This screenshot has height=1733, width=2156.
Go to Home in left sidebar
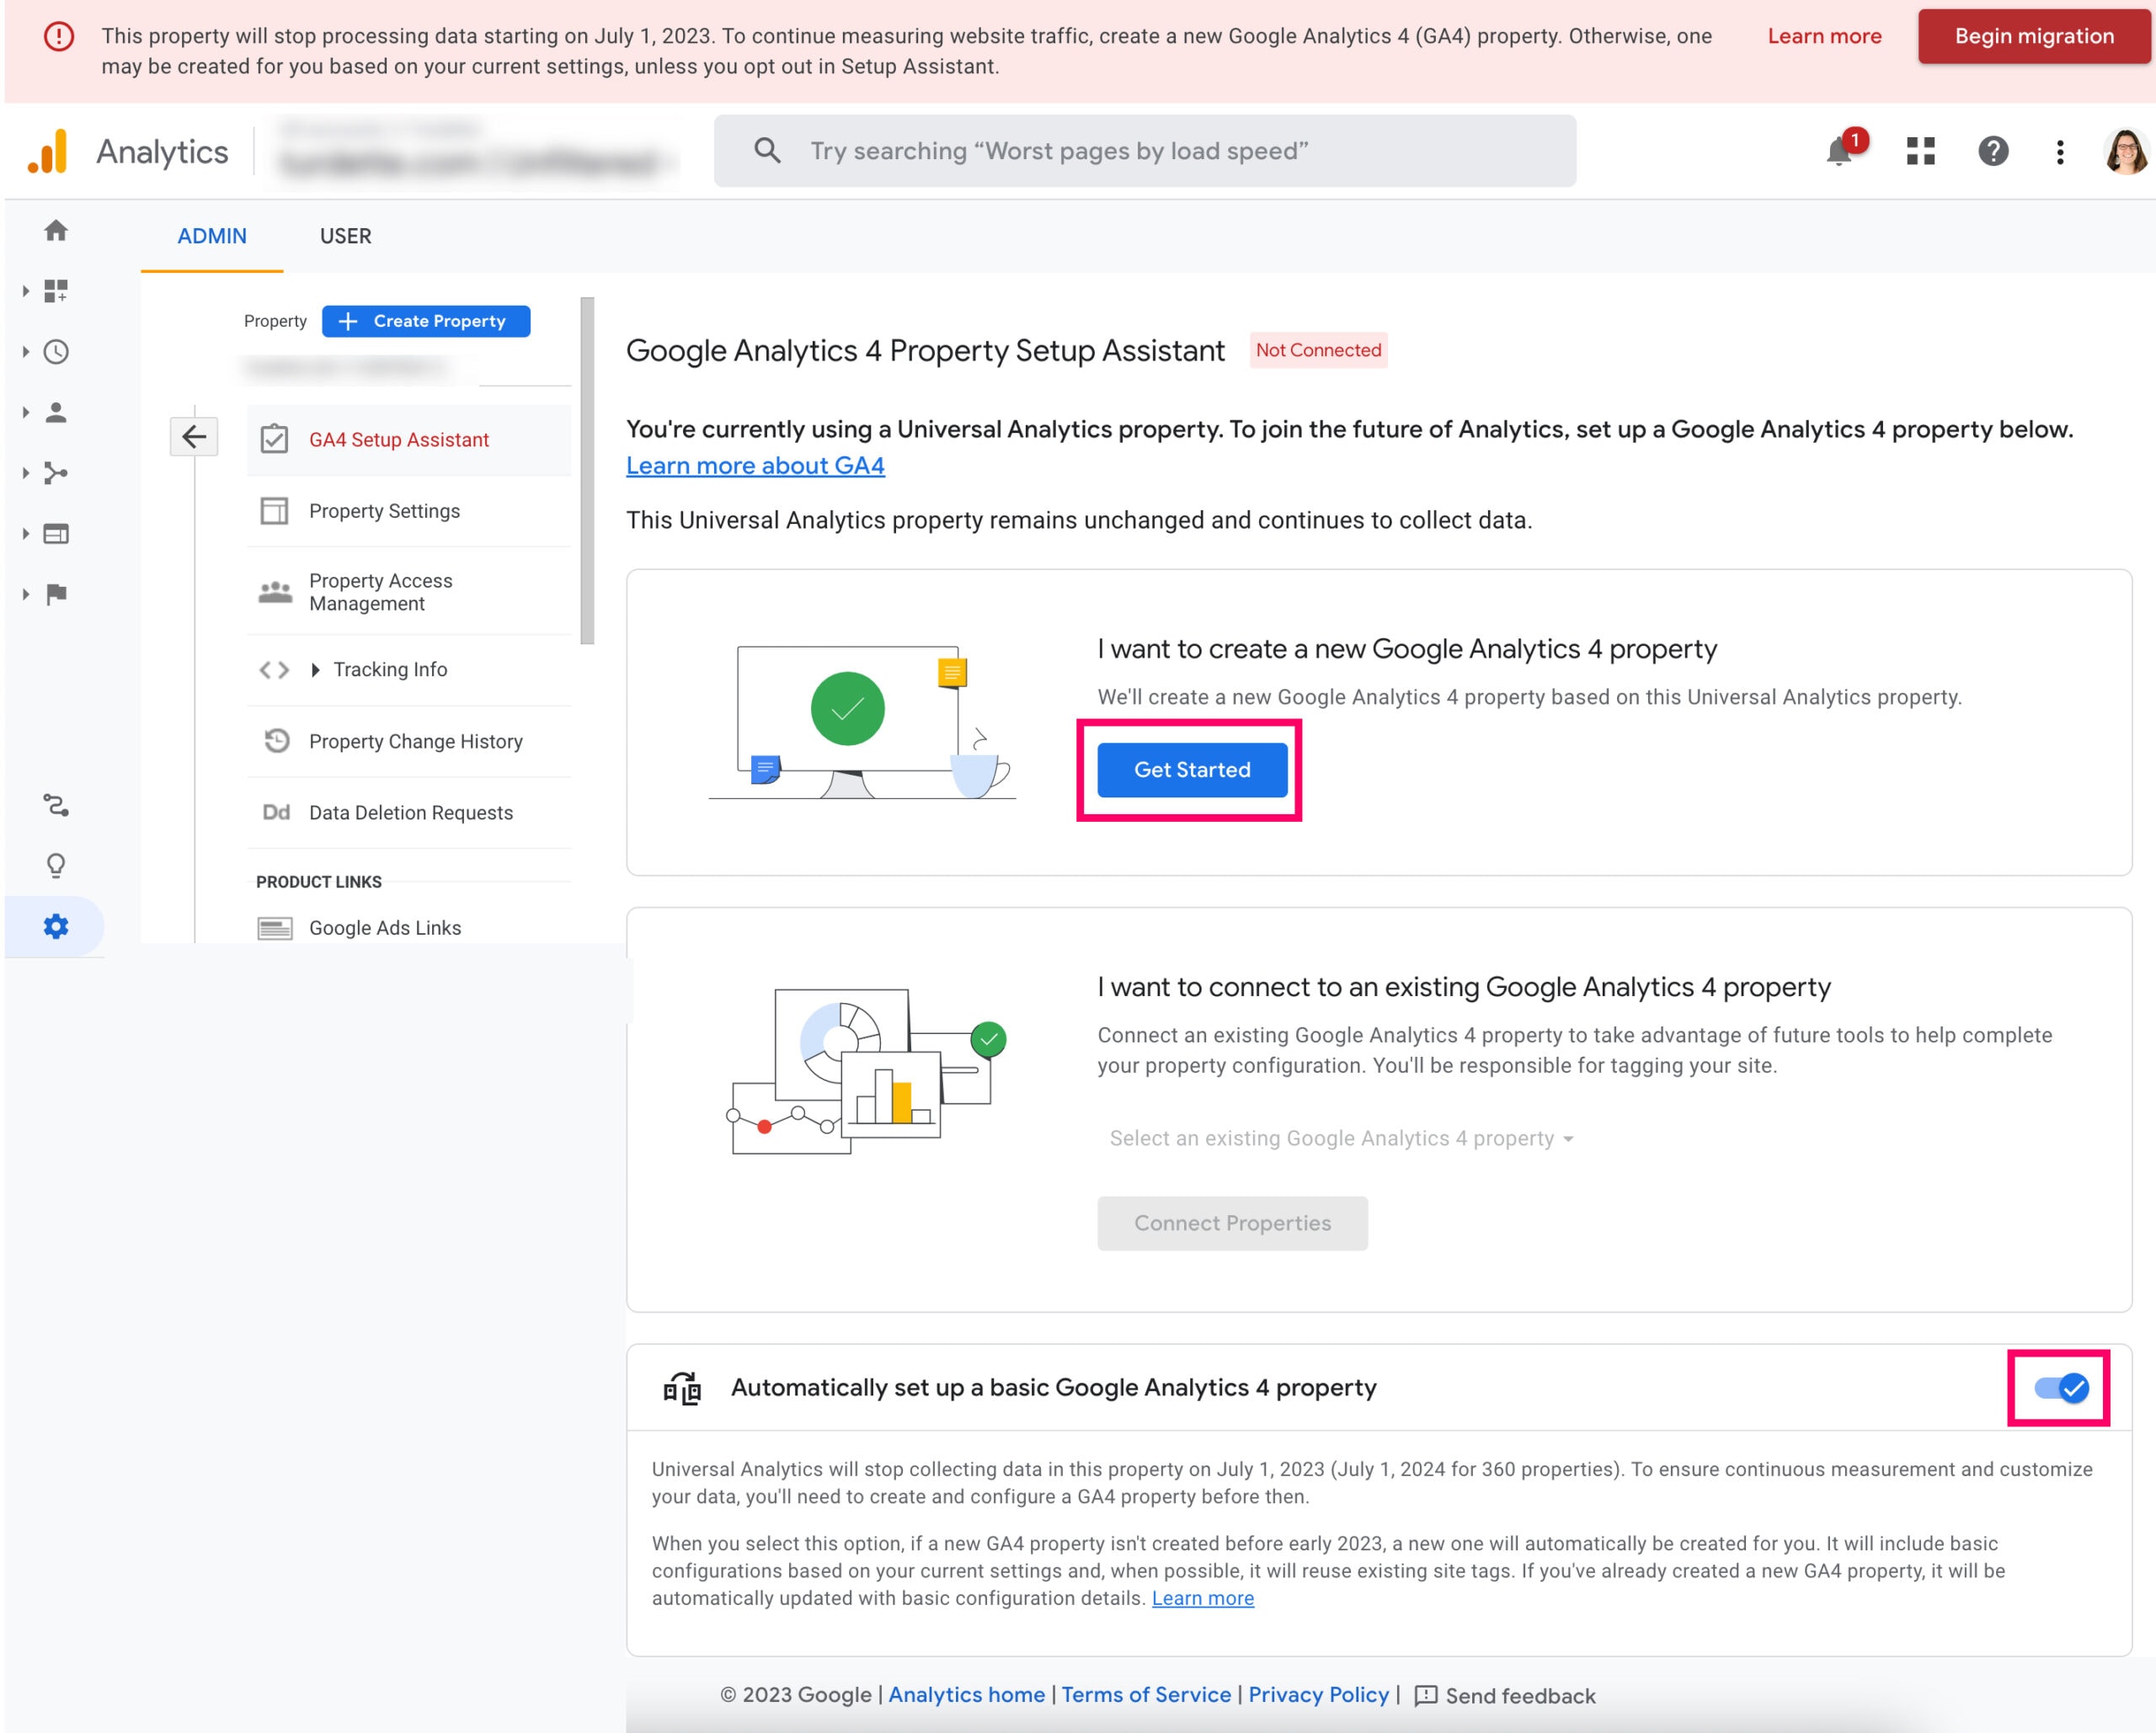(x=56, y=231)
